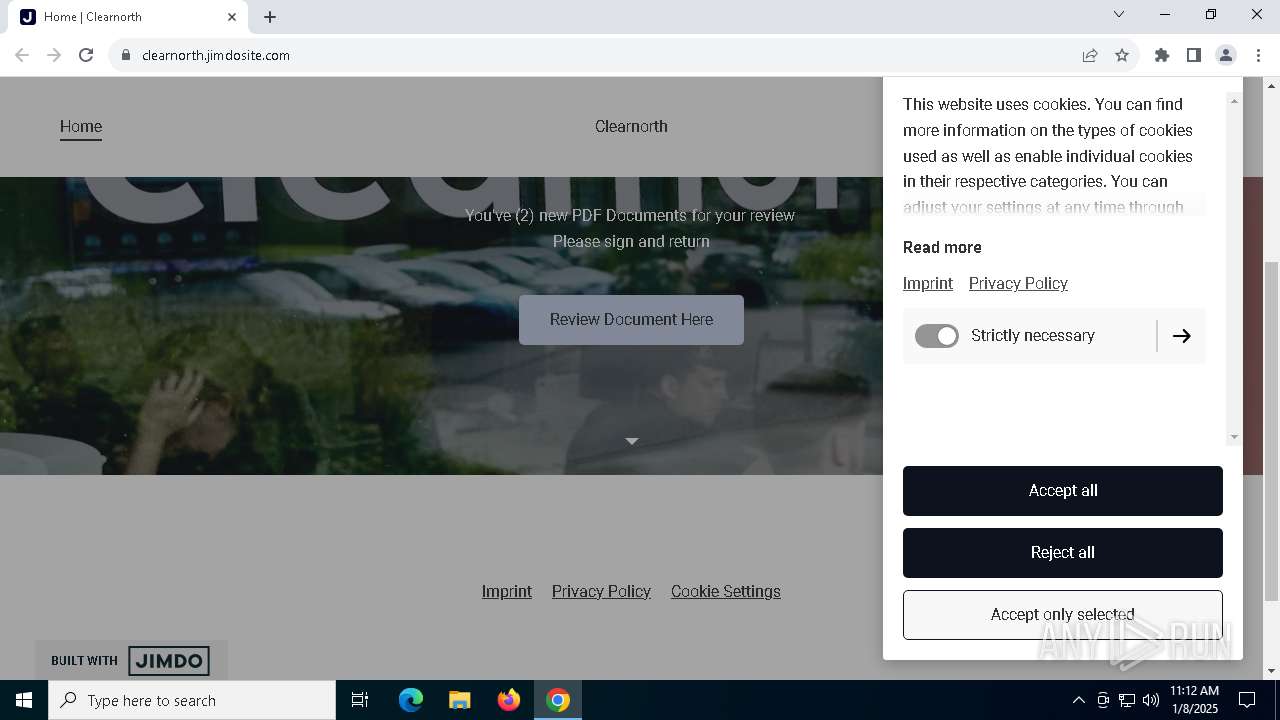Open the Extensions puzzle icon
1280x720 pixels.
tap(1162, 55)
